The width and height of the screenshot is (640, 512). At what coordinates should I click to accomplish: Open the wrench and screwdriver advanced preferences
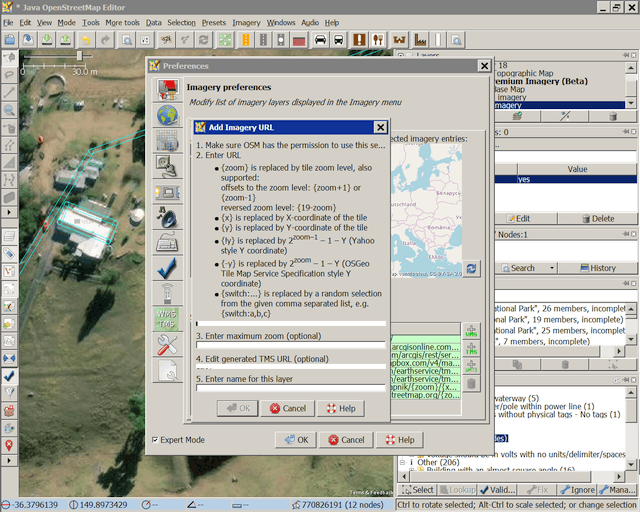[167, 345]
